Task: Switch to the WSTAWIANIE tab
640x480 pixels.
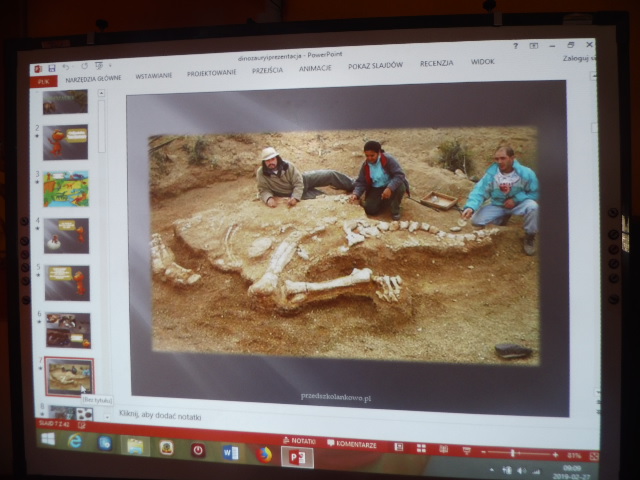Action: 154,76
